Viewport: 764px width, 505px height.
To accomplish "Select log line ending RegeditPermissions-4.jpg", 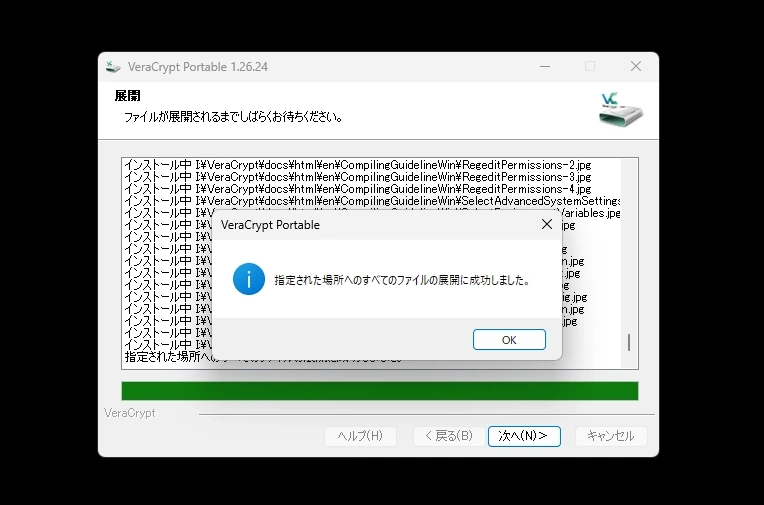I will [x=358, y=189].
